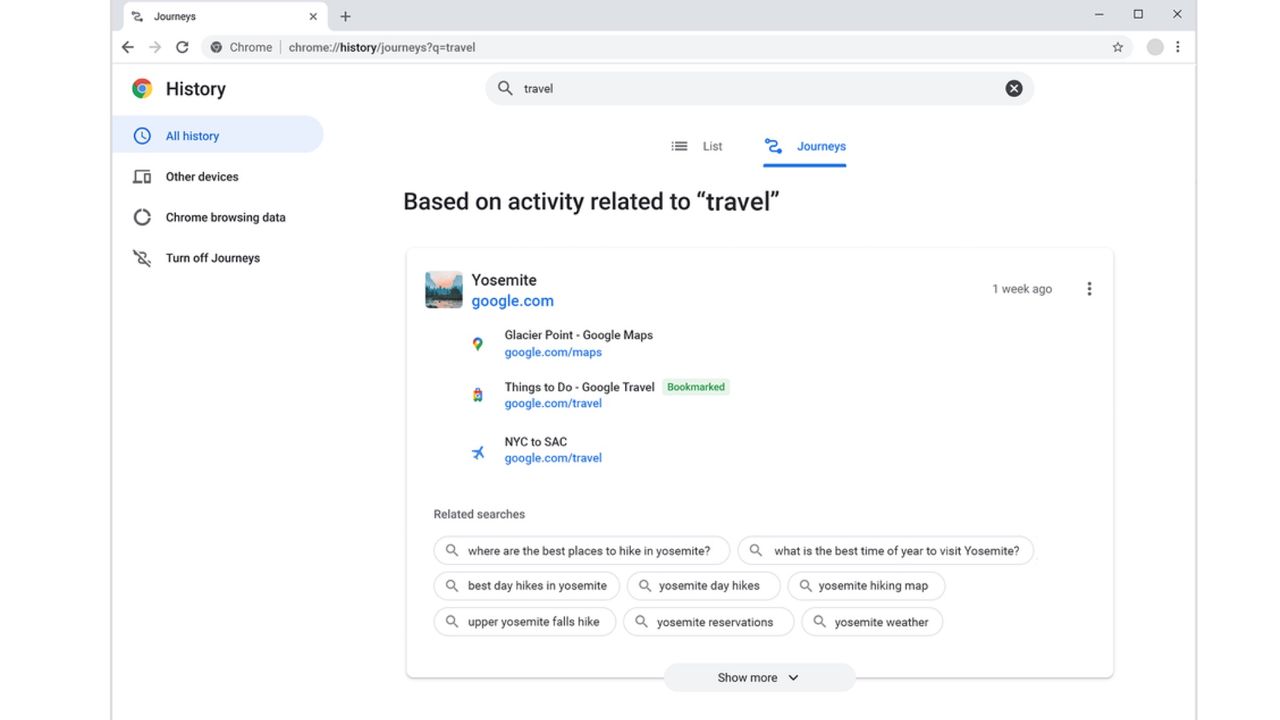The width and height of the screenshot is (1280, 720).
Task: Click the Journeys browser tab title
Action: point(175,17)
